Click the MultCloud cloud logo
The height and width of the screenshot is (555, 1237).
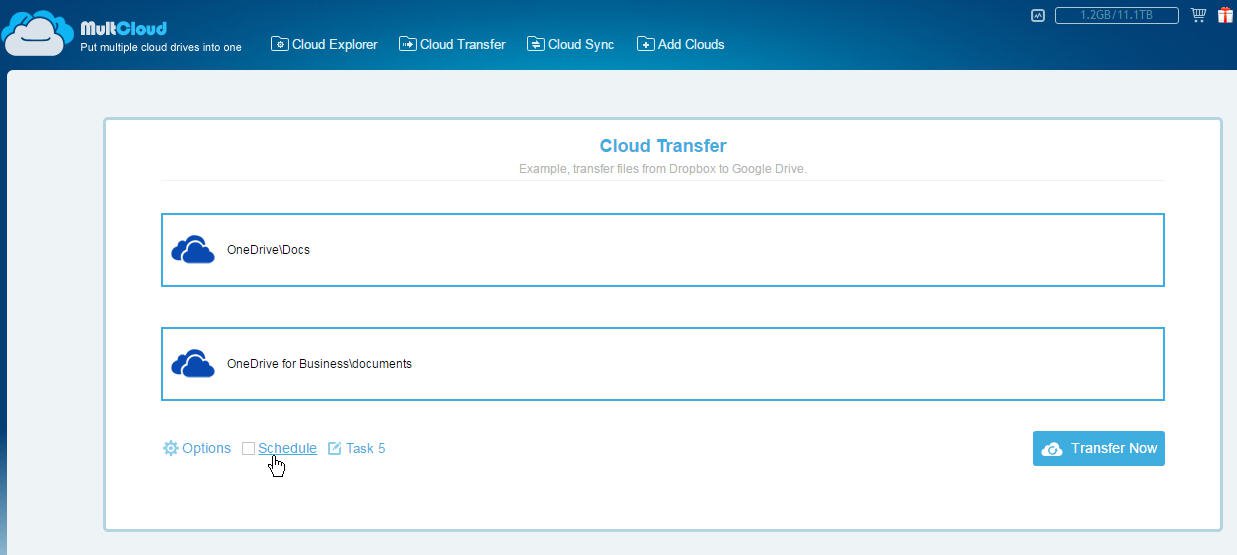(38, 34)
